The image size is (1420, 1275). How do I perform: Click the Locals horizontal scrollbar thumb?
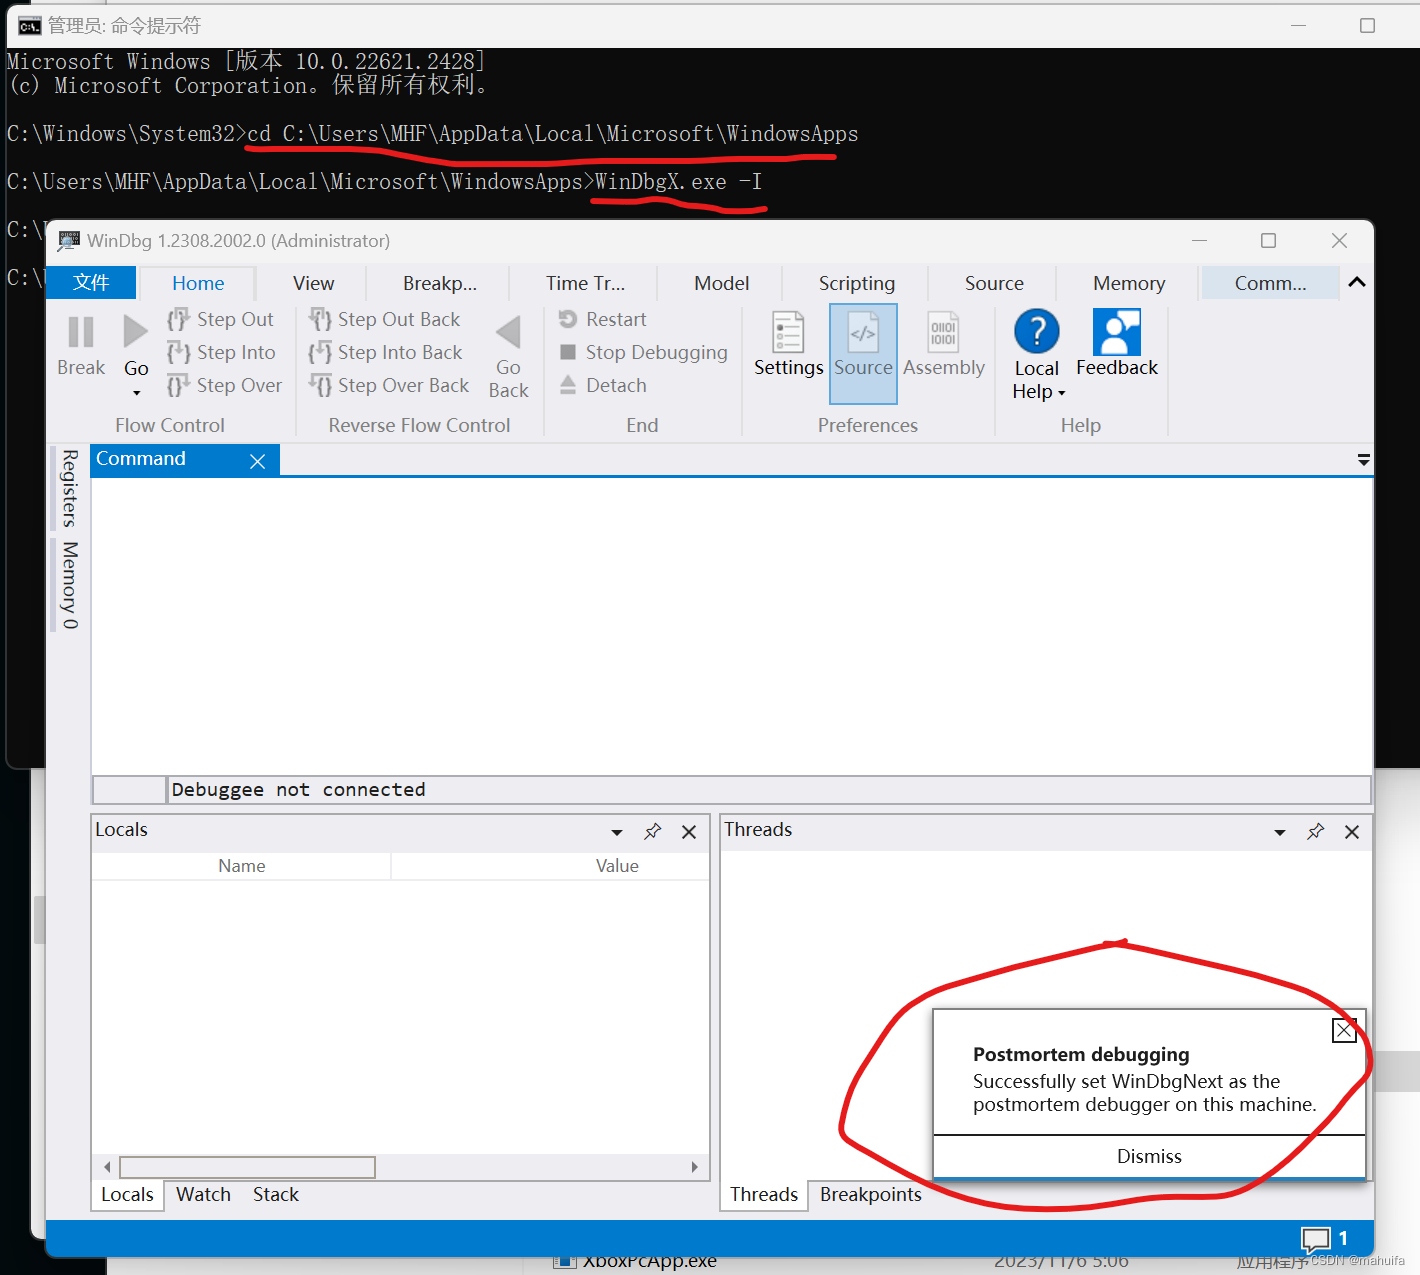click(x=247, y=1167)
